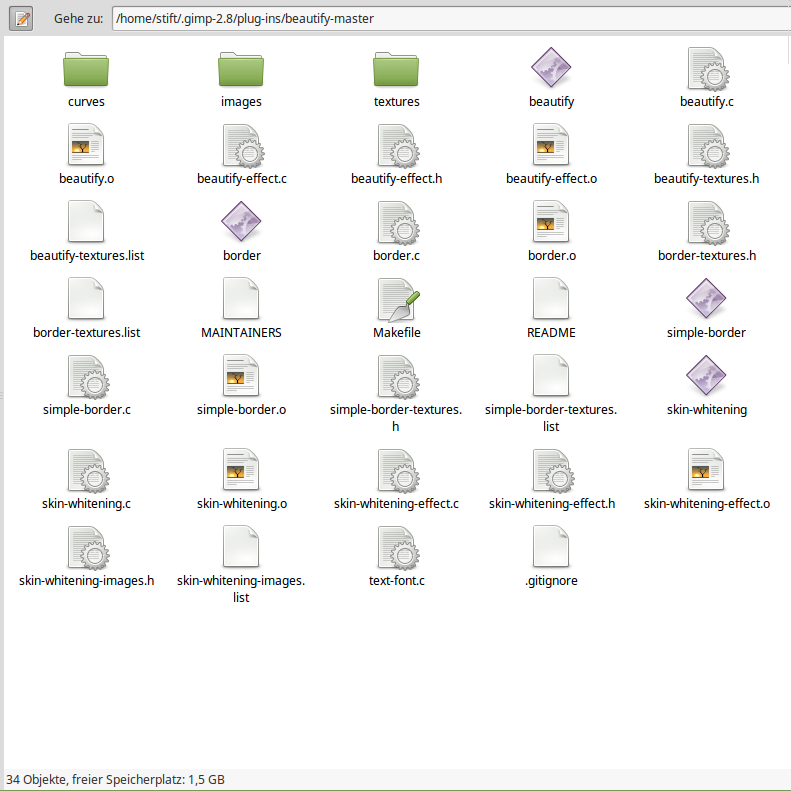
Task: Open the images folder
Action: 241,71
